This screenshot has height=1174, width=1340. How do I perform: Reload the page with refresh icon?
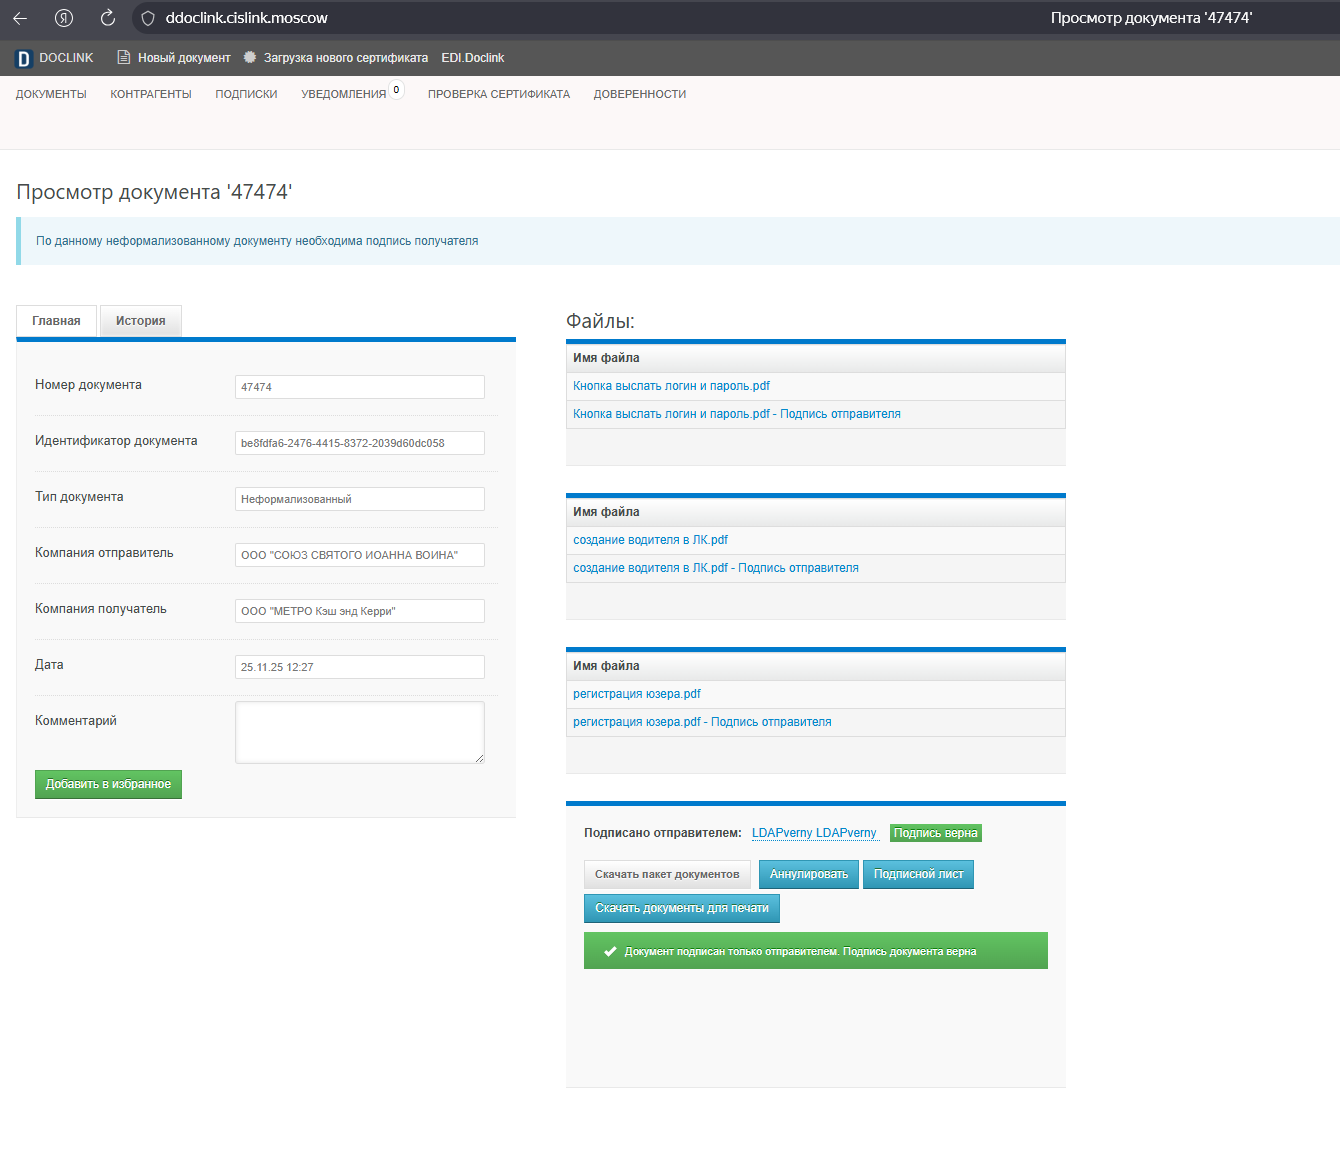pos(108,18)
